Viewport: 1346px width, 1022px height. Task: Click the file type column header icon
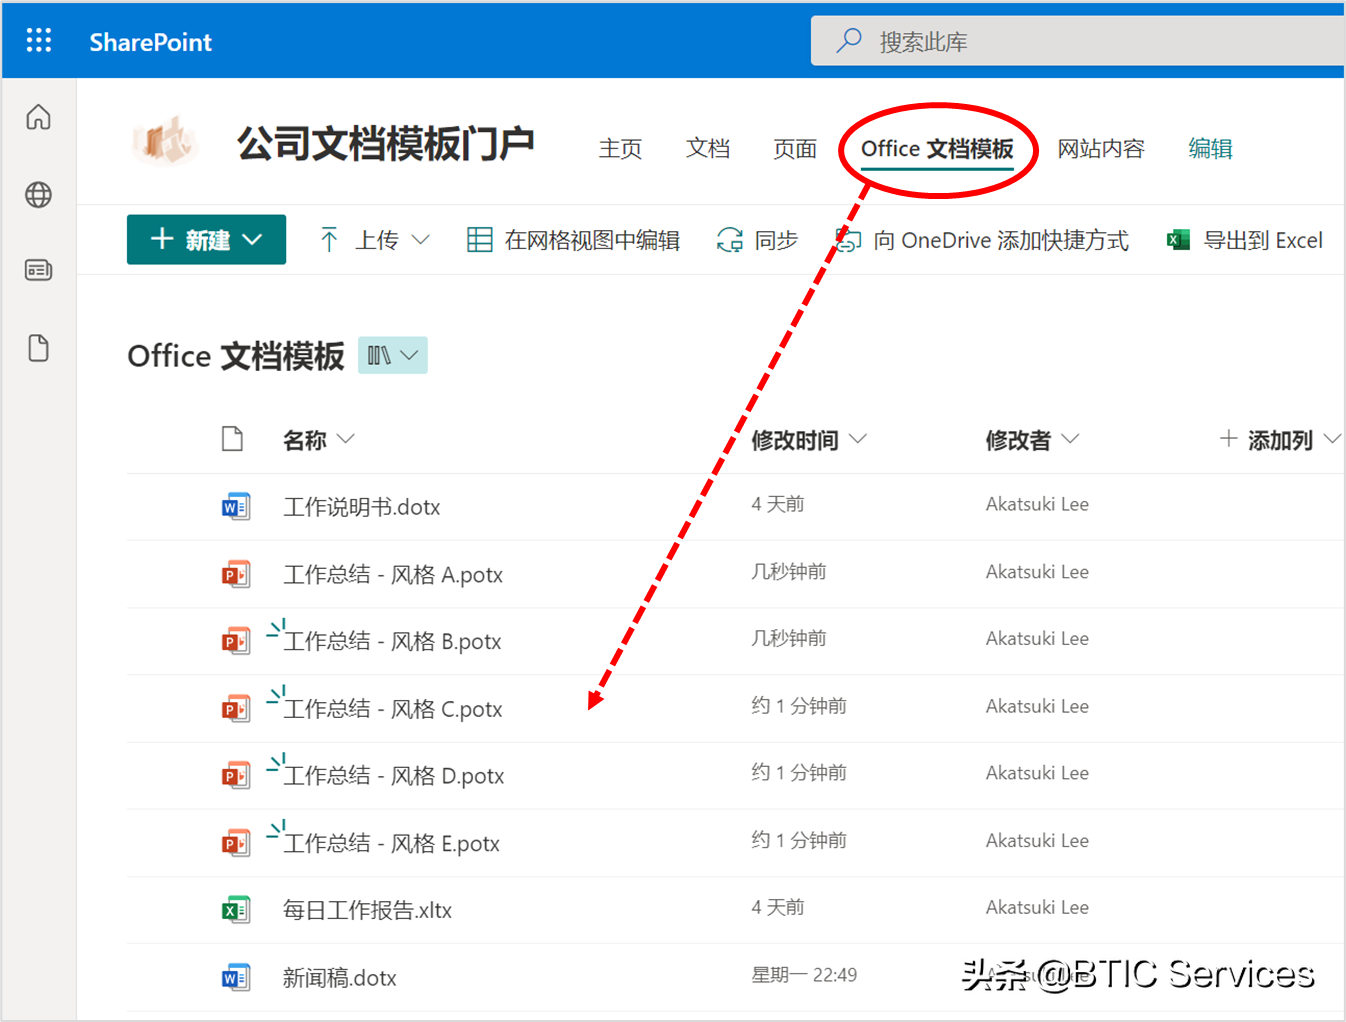[232, 439]
